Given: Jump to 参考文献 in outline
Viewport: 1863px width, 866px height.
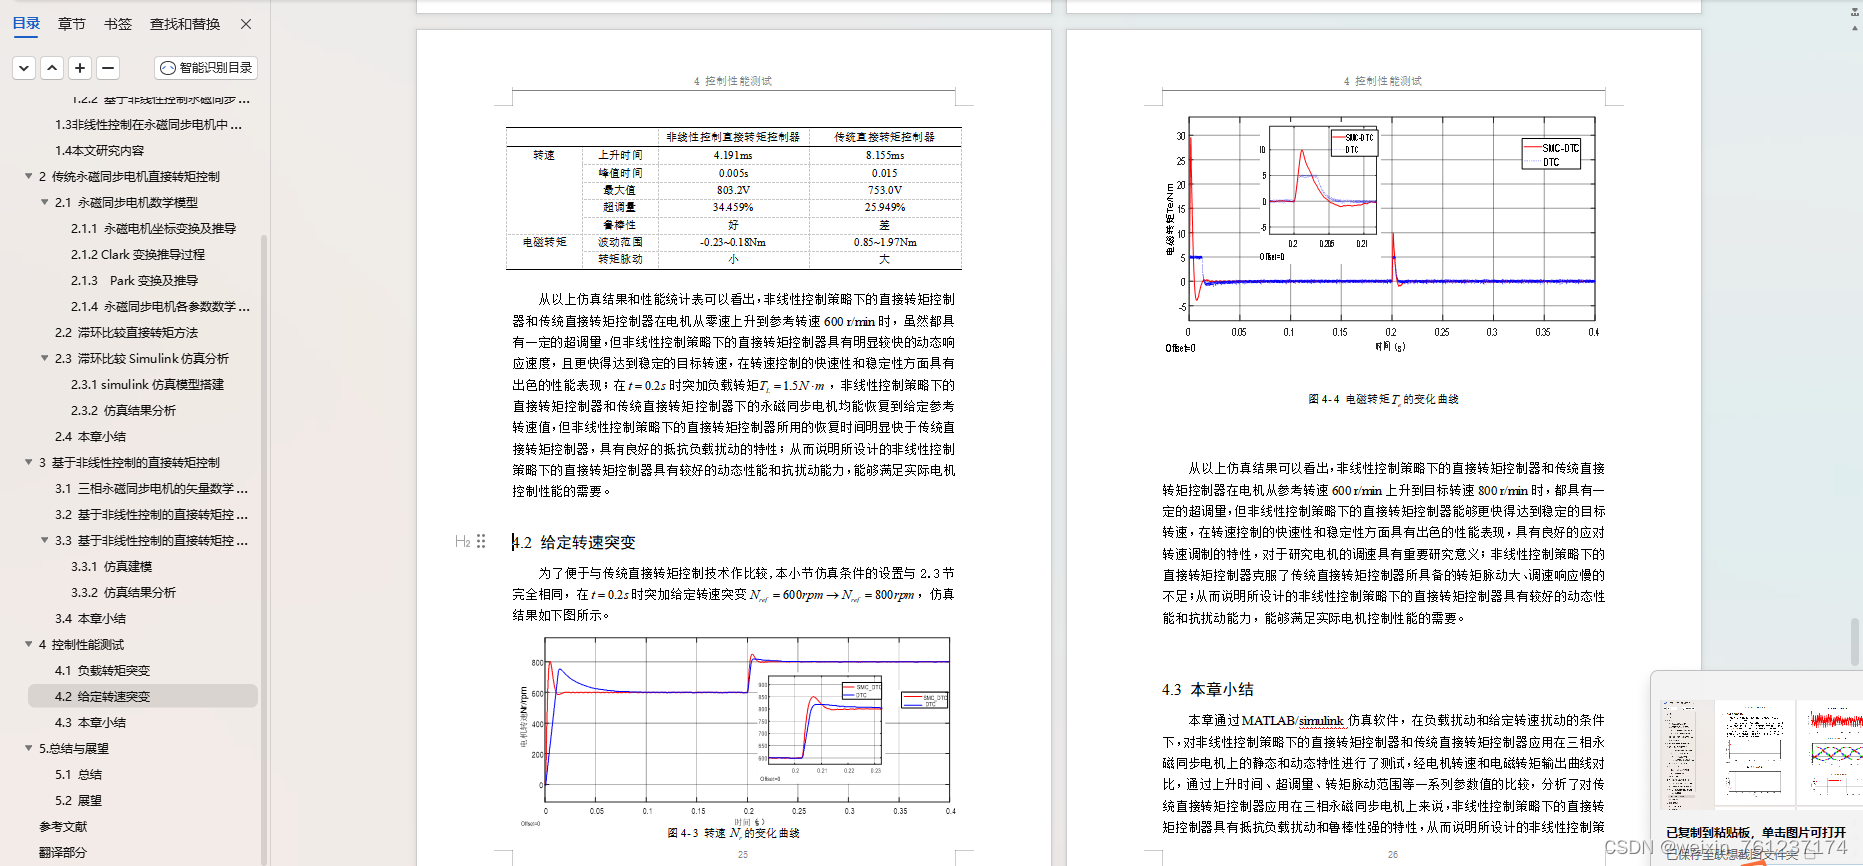Looking at the screenshot, I should click(63, 826).
